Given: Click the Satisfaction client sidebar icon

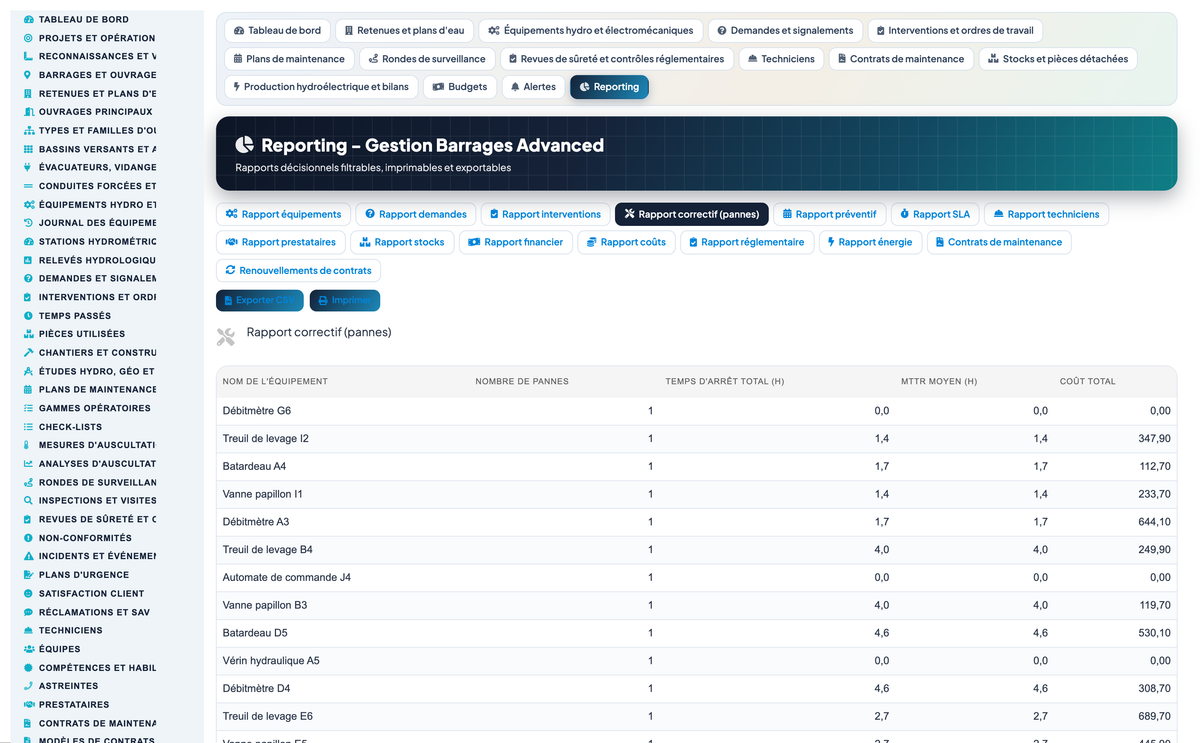Looking at the screenshot, I should [28, 593].
